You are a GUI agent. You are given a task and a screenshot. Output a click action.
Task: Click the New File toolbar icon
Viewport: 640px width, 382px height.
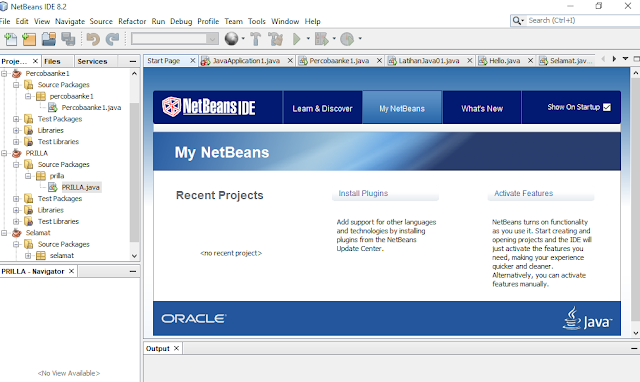(x=11, y=39)
